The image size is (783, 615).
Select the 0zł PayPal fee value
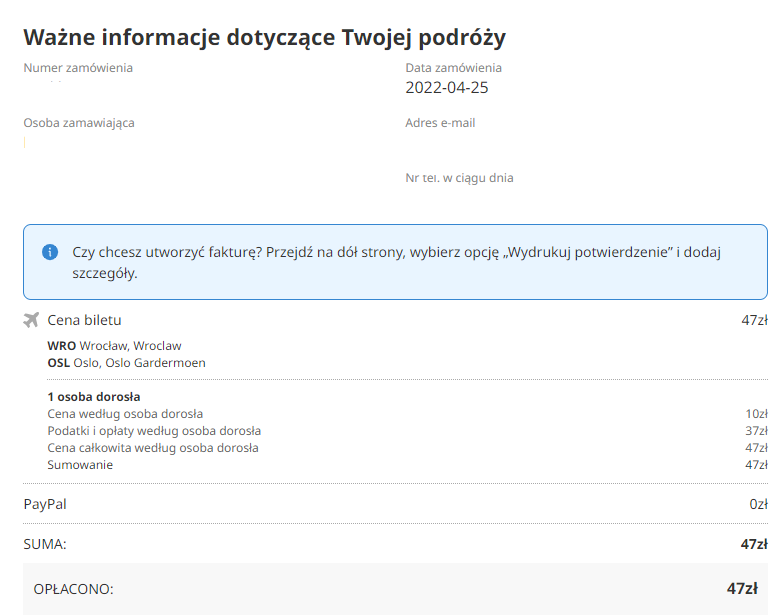[x=759, y=504]
